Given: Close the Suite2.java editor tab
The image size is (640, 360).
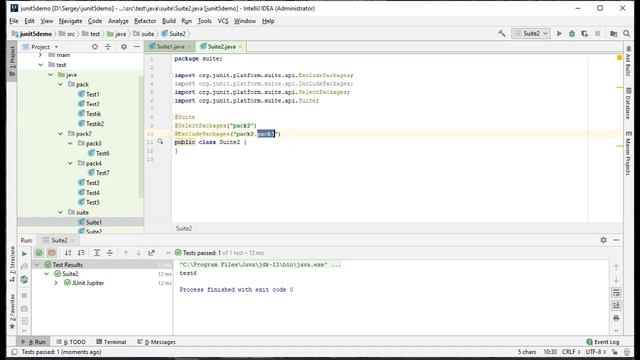Looking at the screenshot, I should coord(240,47).
